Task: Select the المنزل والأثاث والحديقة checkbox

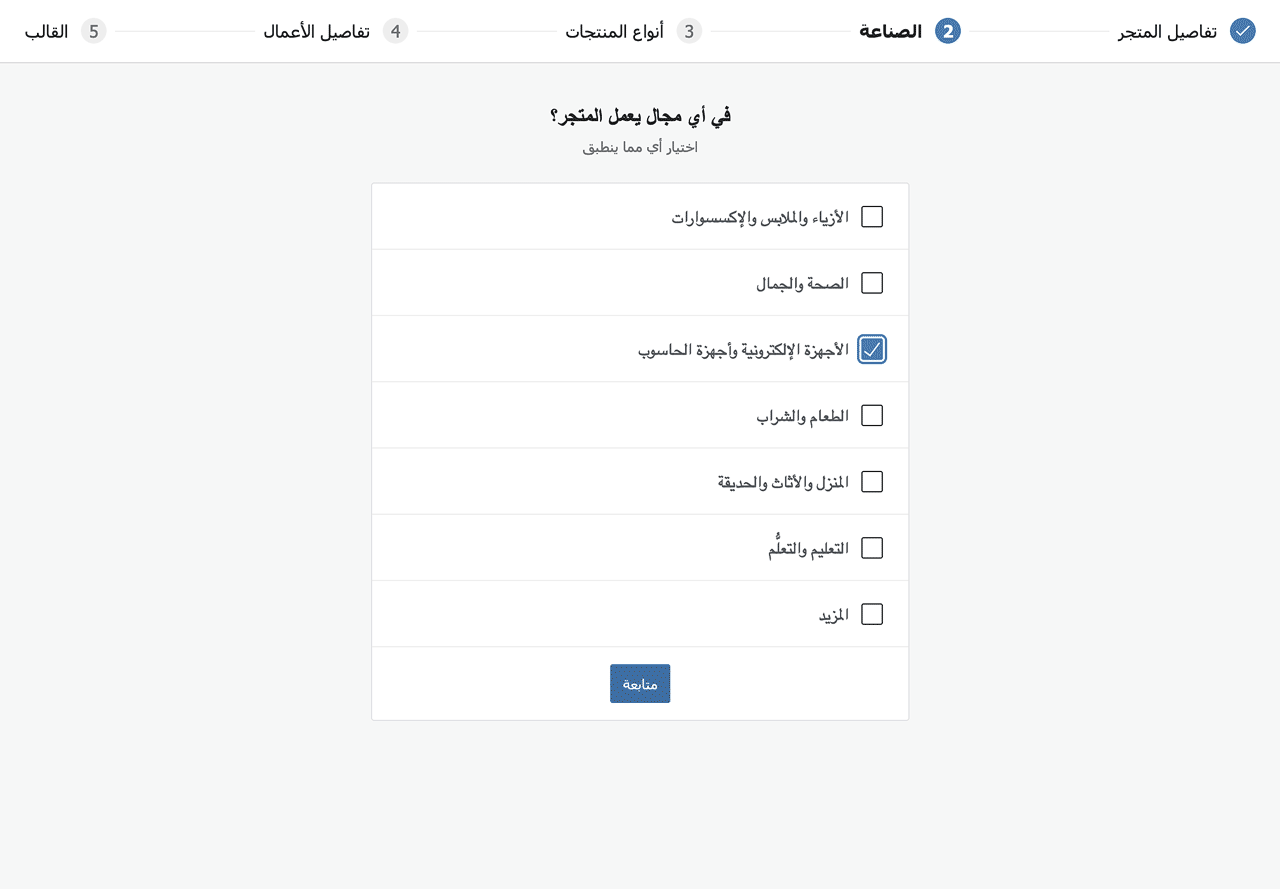Action: [872, 482]
